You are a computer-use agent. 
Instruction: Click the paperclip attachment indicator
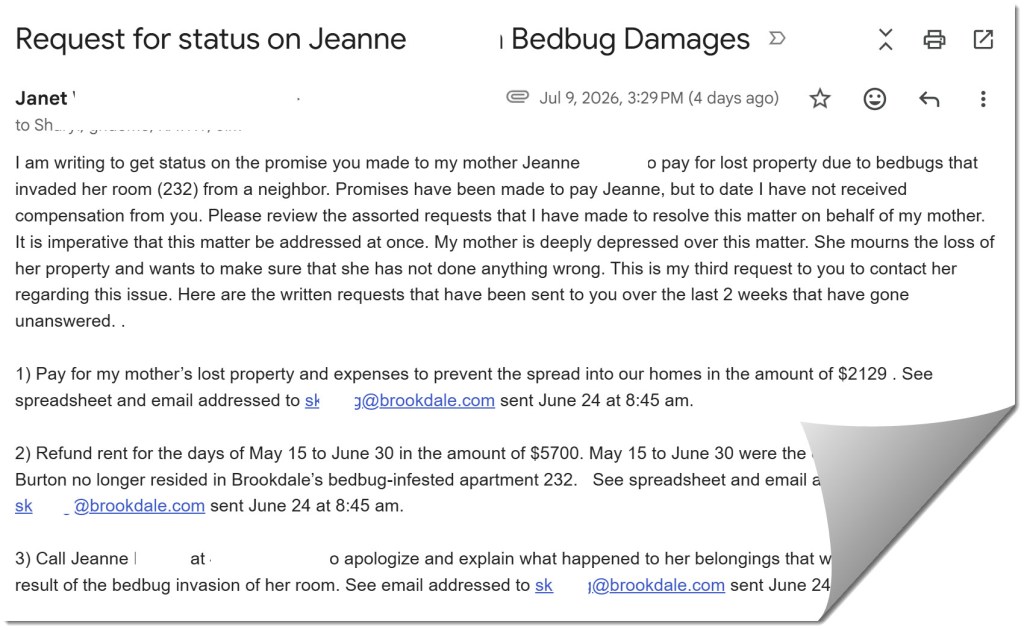point(517,97)
